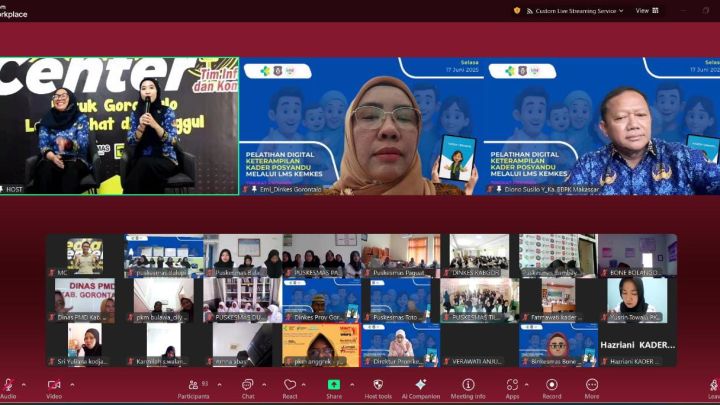The width and height of the screenshot is (720, 405).
Task: Select the DINKES KABGOR participant thumbnail
Action: [479, 256]
